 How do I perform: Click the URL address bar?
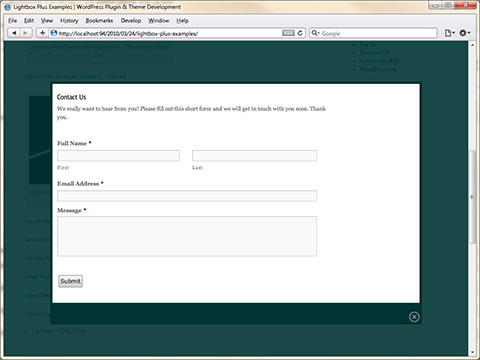170,33
